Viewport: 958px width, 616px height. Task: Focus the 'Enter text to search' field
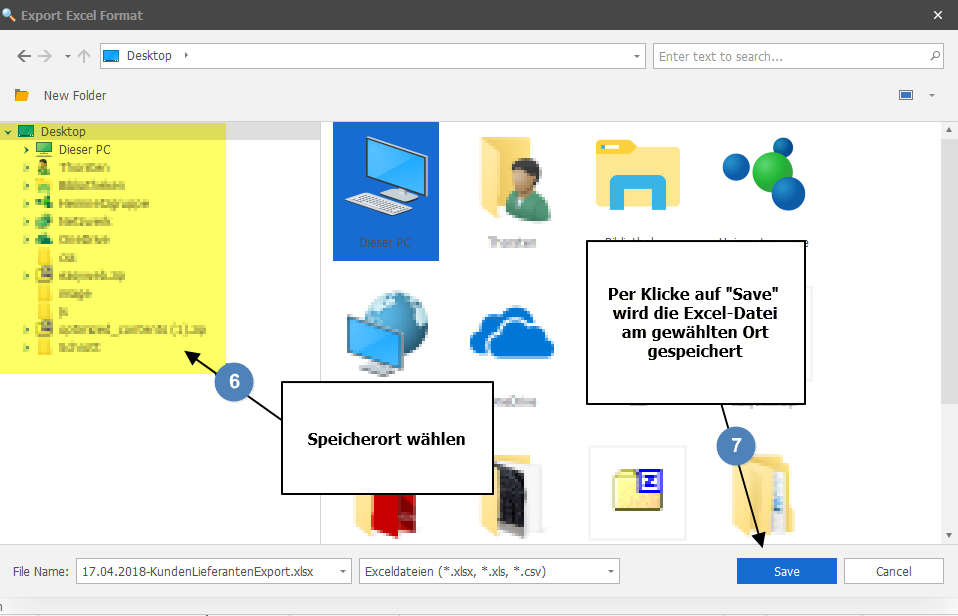(792, 56)
